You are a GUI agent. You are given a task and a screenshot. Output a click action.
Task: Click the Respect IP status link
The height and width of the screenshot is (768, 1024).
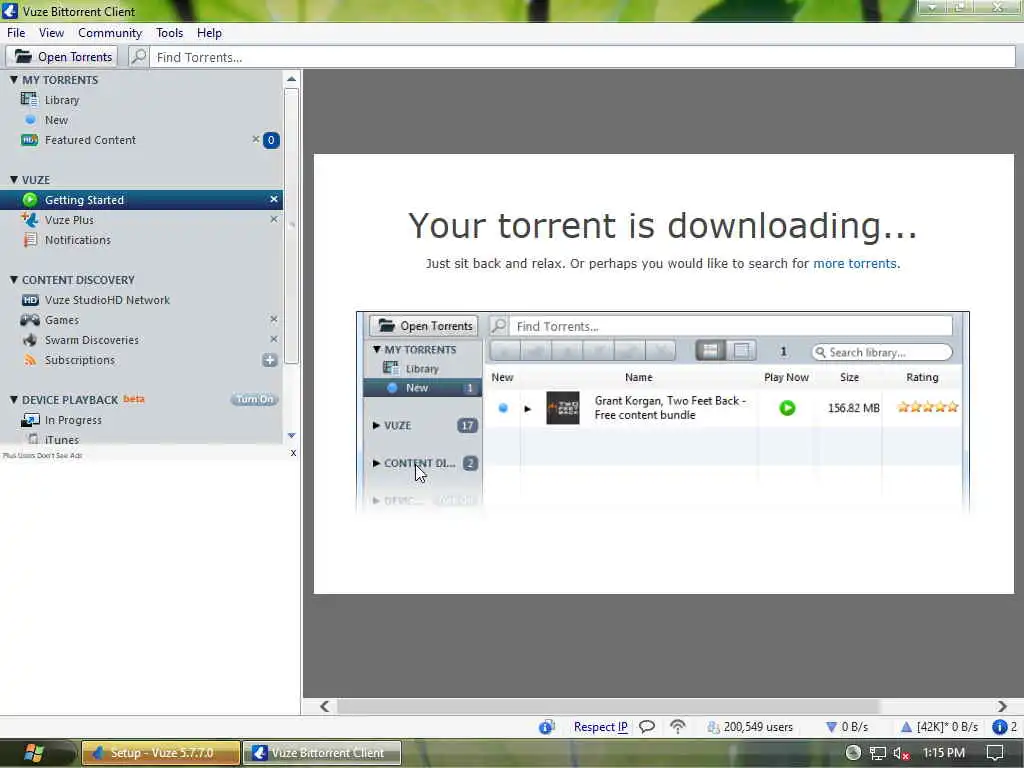point(600,727)
